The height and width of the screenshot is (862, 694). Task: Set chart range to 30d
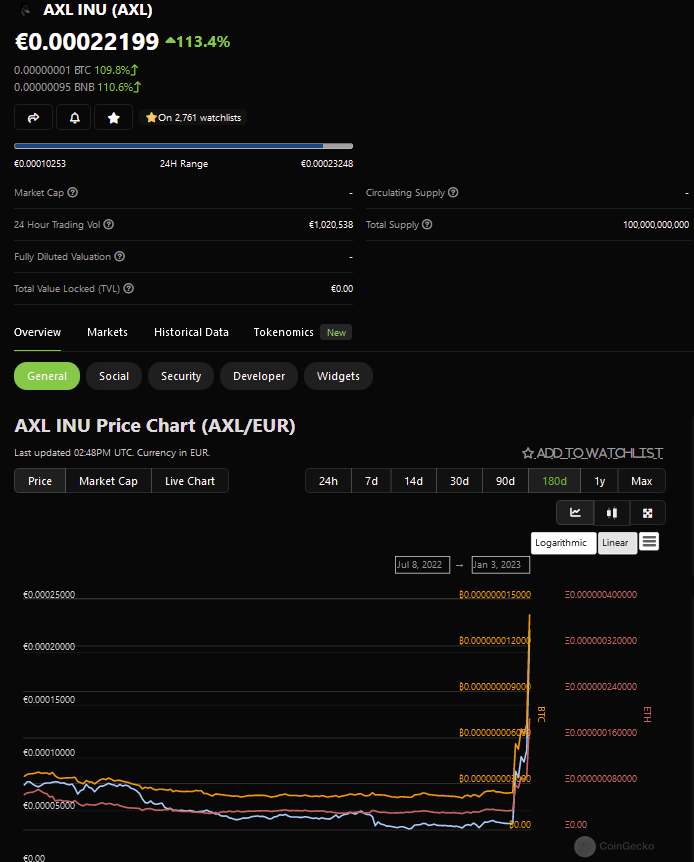coord(459,481)
